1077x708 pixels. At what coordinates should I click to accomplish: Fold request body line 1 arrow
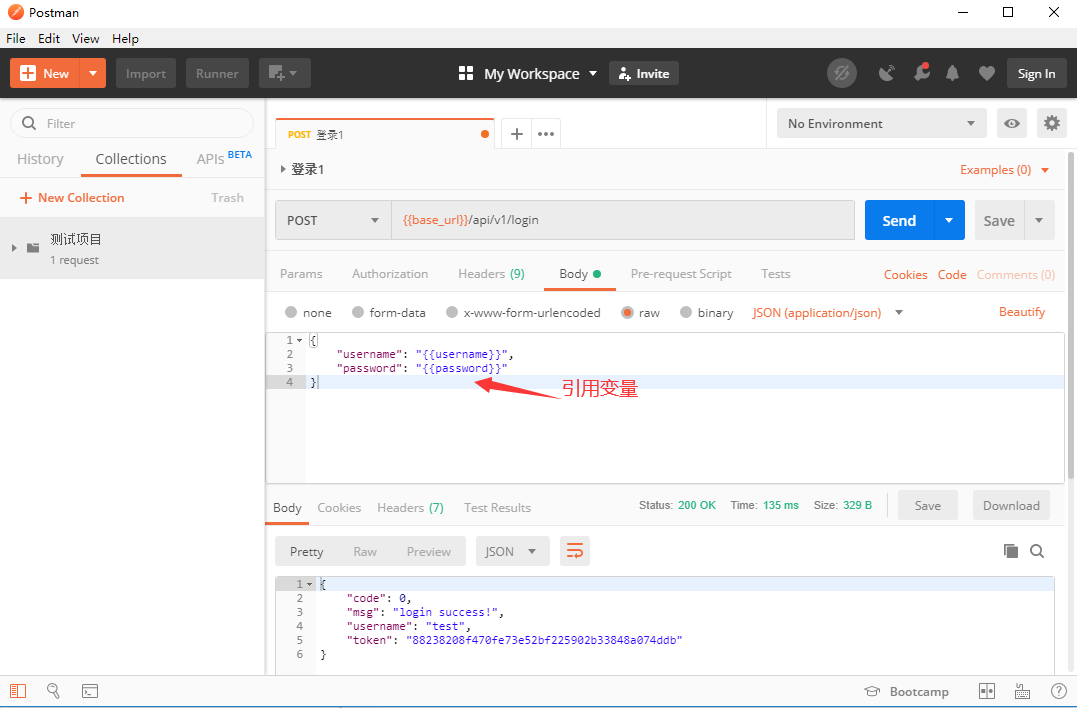point(299,341)
